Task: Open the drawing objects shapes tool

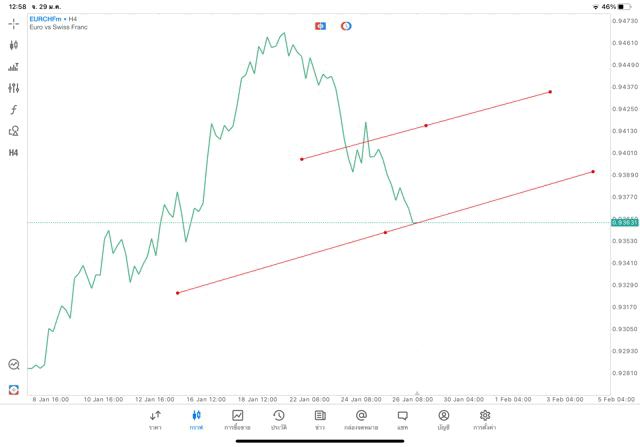Action: click(14, 131)
